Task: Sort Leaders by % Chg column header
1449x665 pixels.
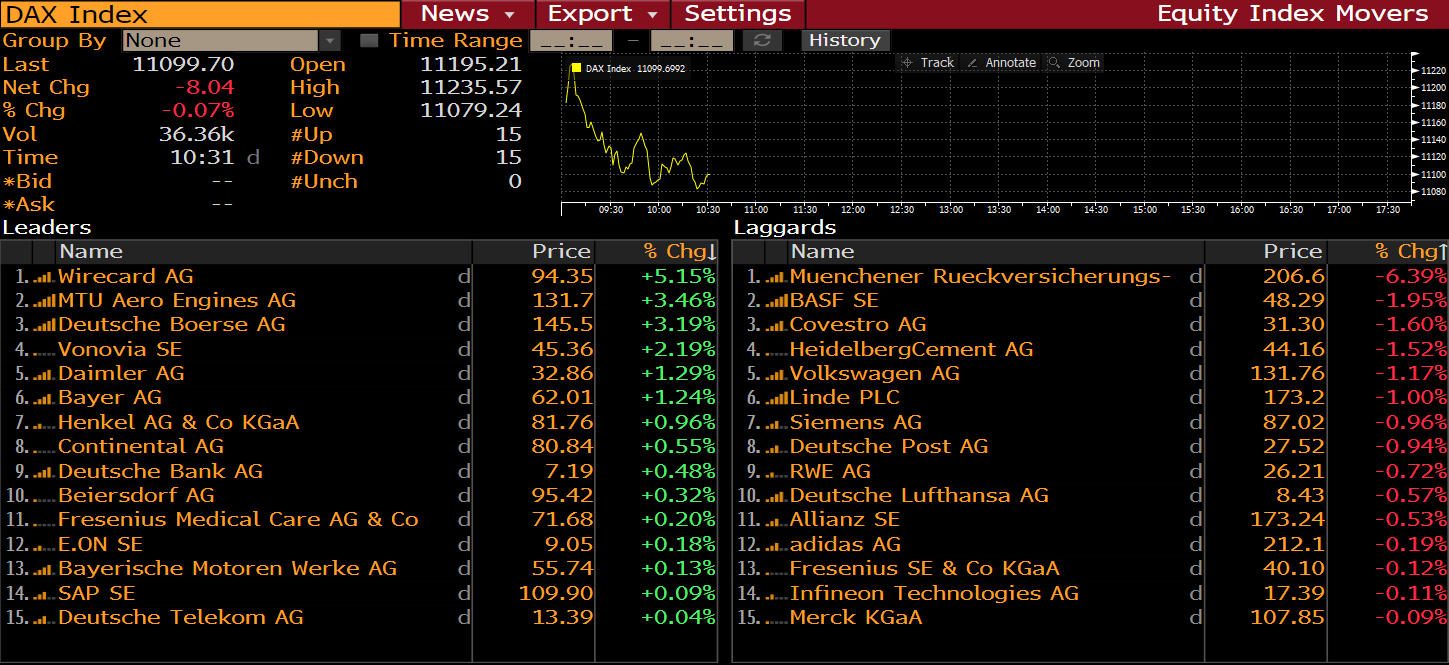Action: 680,251
